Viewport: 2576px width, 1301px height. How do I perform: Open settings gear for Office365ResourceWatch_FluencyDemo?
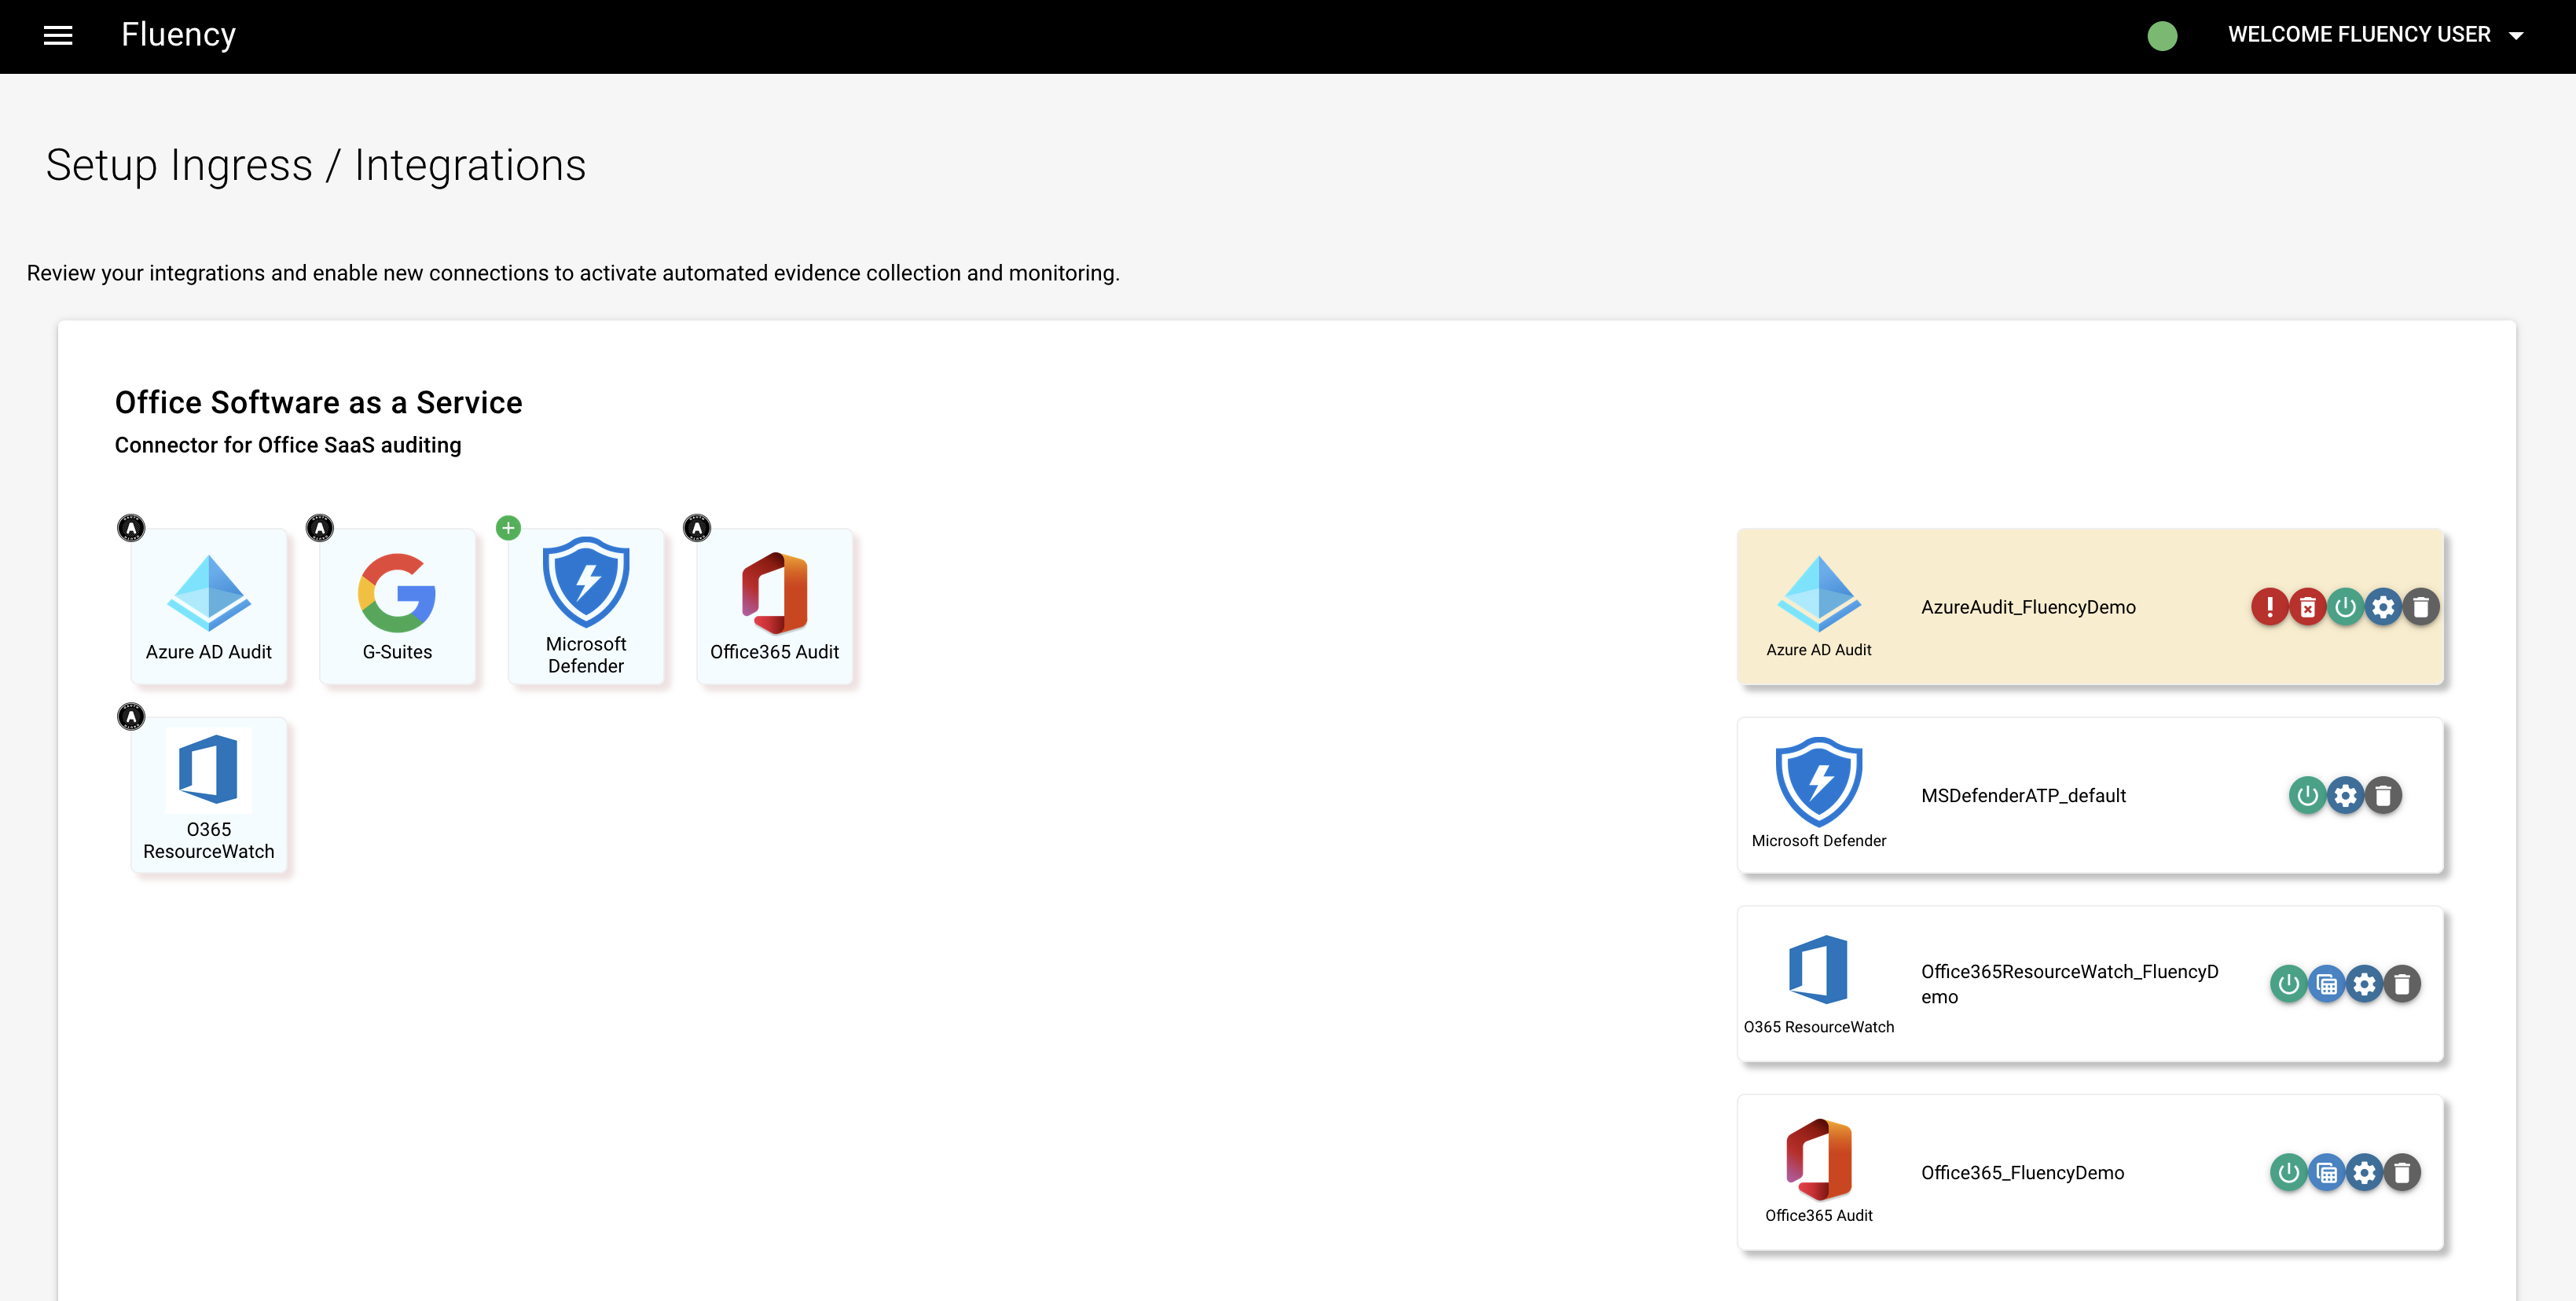(x=2364, y=984)
